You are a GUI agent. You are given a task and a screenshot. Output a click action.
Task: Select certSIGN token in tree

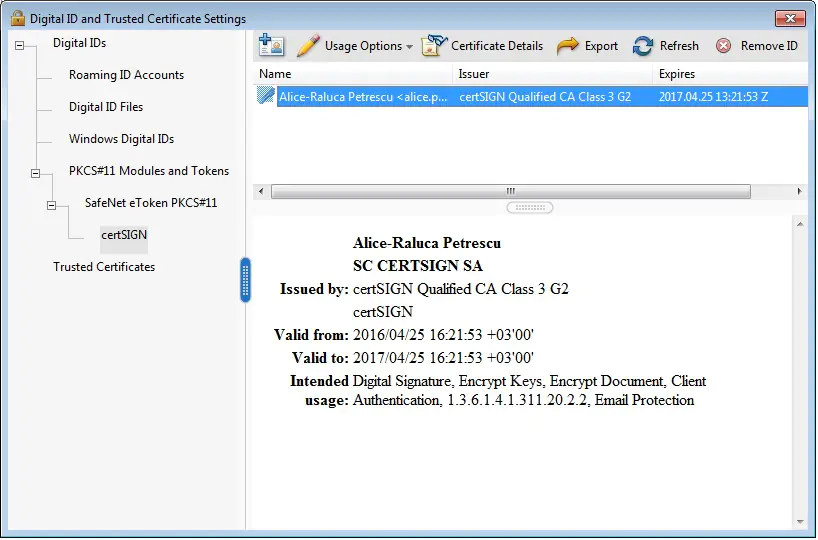[x=124, y=235]
